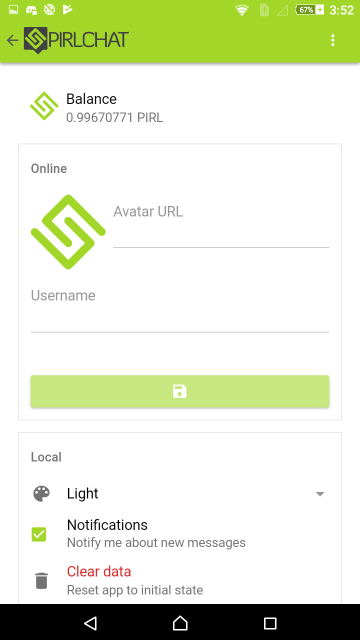
Task: Focus the Username input field
Action: pos(180,310)
